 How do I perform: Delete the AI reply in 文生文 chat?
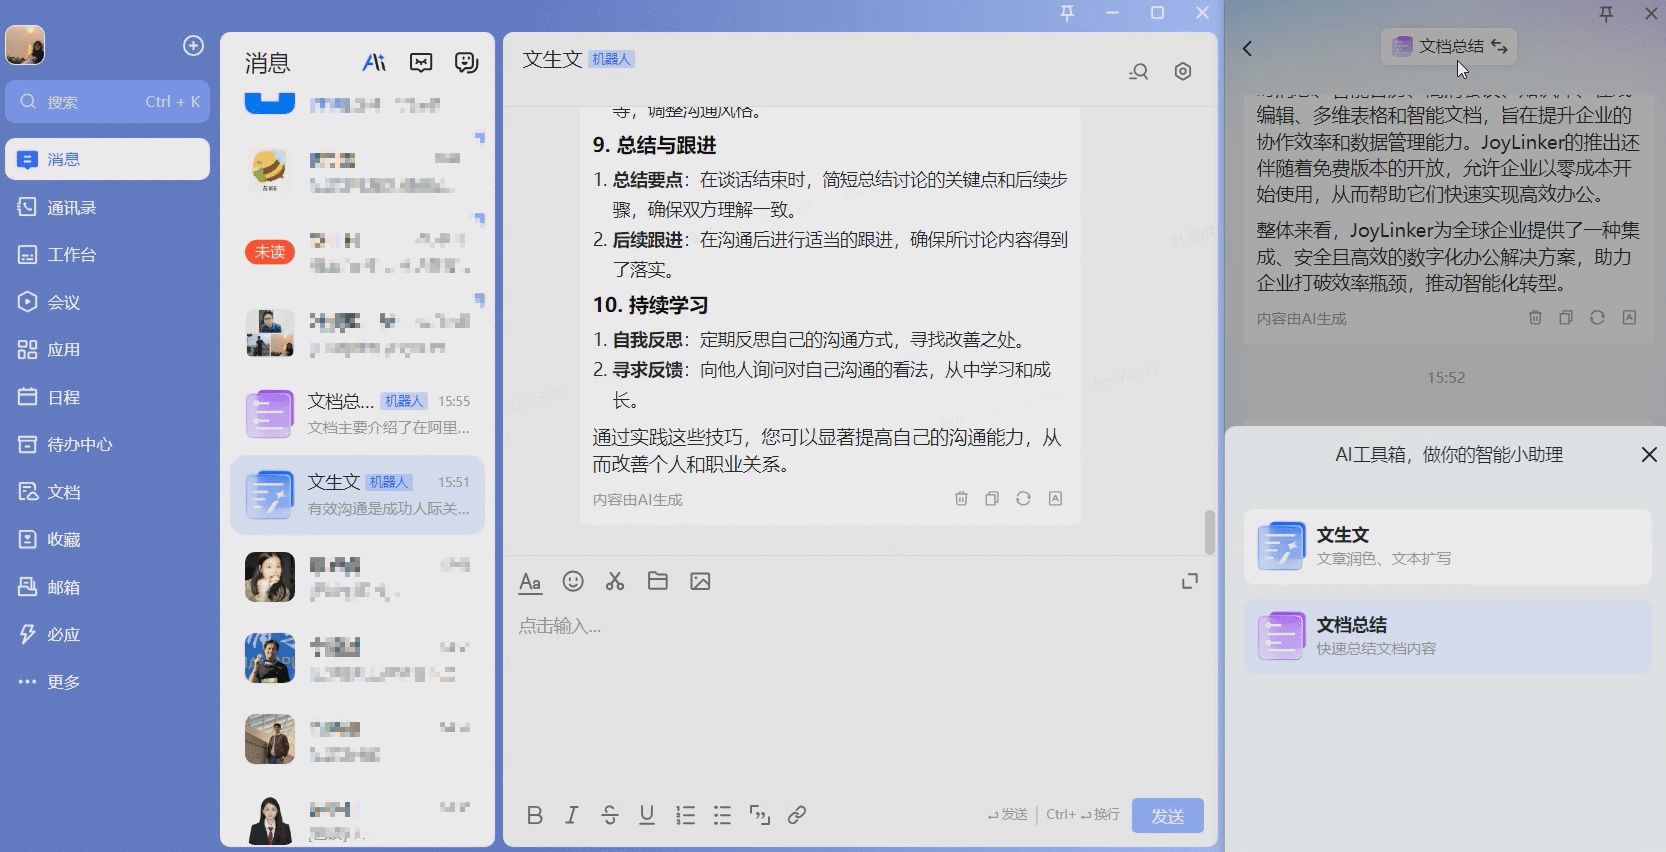(x=961, y=498)
